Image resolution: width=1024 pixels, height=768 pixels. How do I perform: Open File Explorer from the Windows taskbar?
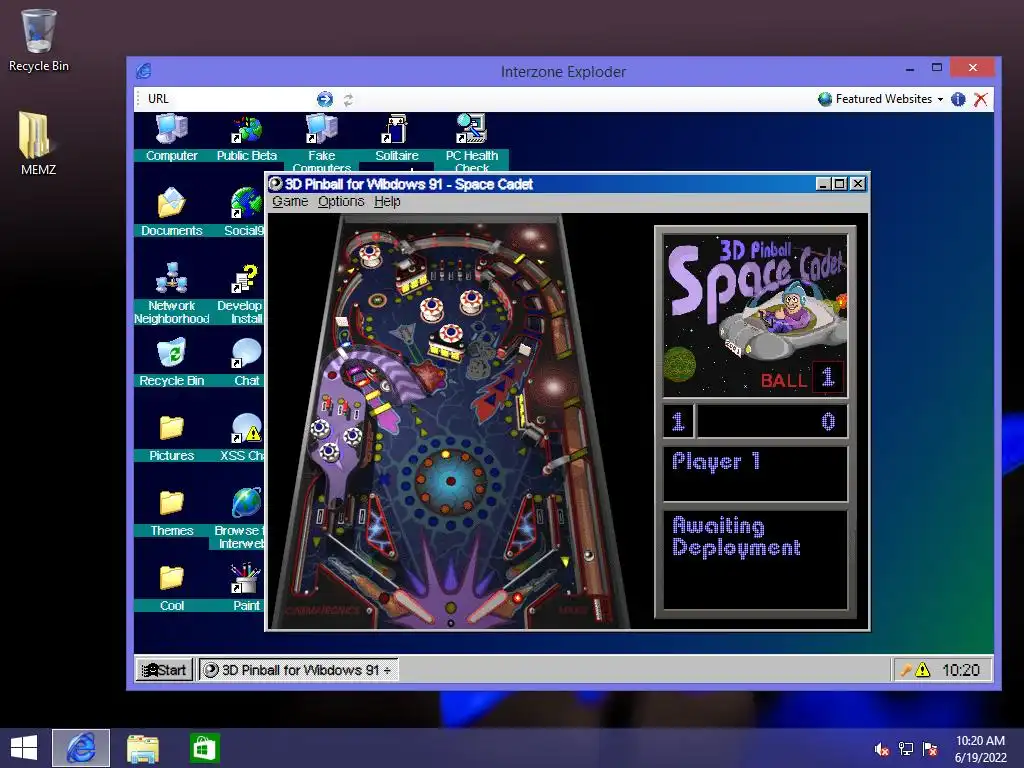coord(142,748)
